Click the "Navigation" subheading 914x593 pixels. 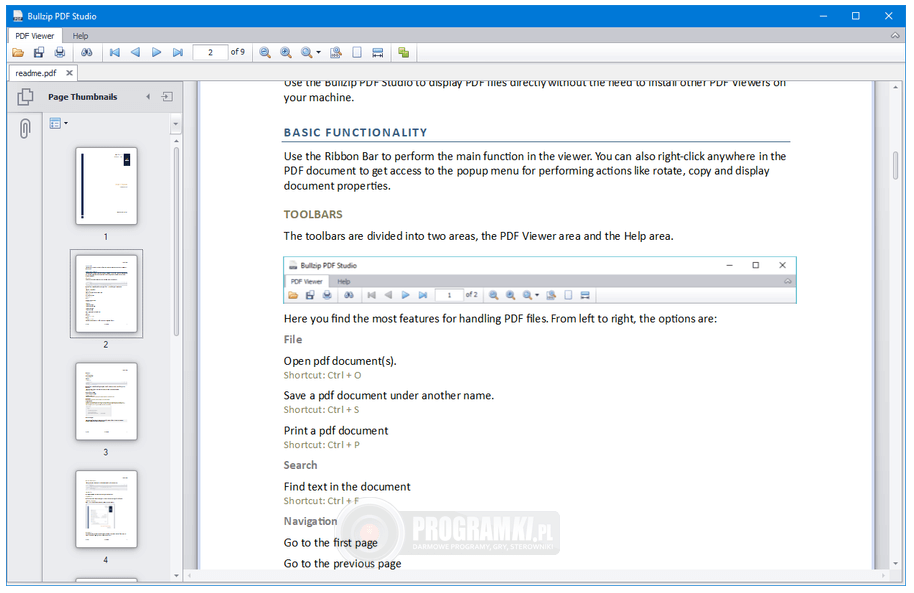point(310,521)
